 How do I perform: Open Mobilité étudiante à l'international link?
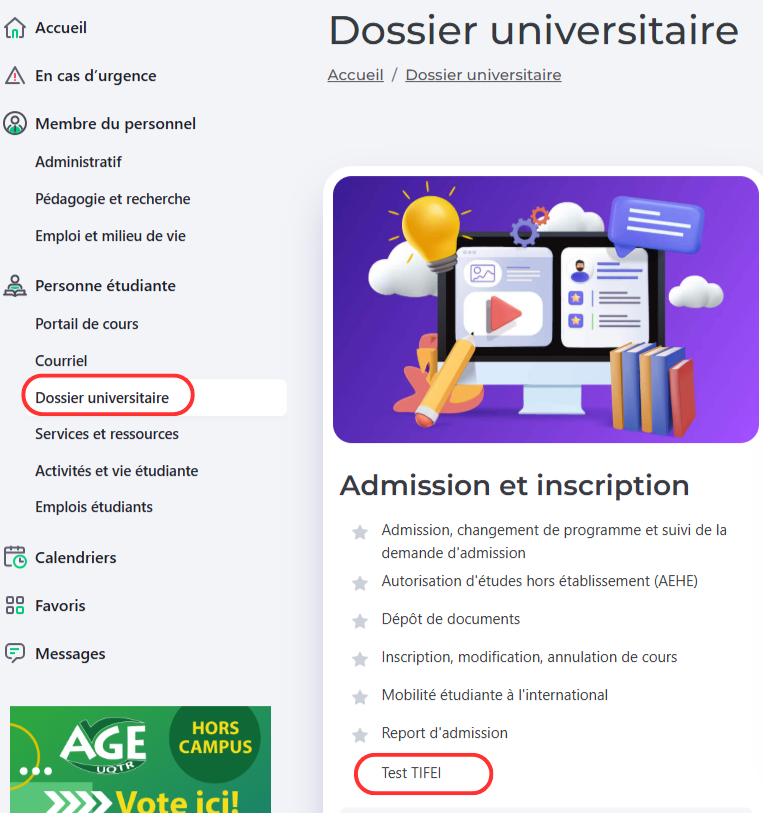494,695
